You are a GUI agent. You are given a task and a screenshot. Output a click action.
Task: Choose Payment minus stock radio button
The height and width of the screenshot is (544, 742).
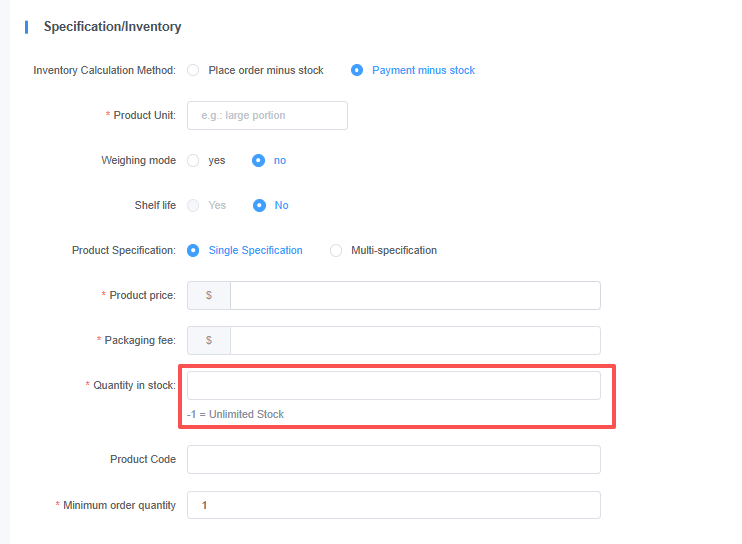pos(357,71)
